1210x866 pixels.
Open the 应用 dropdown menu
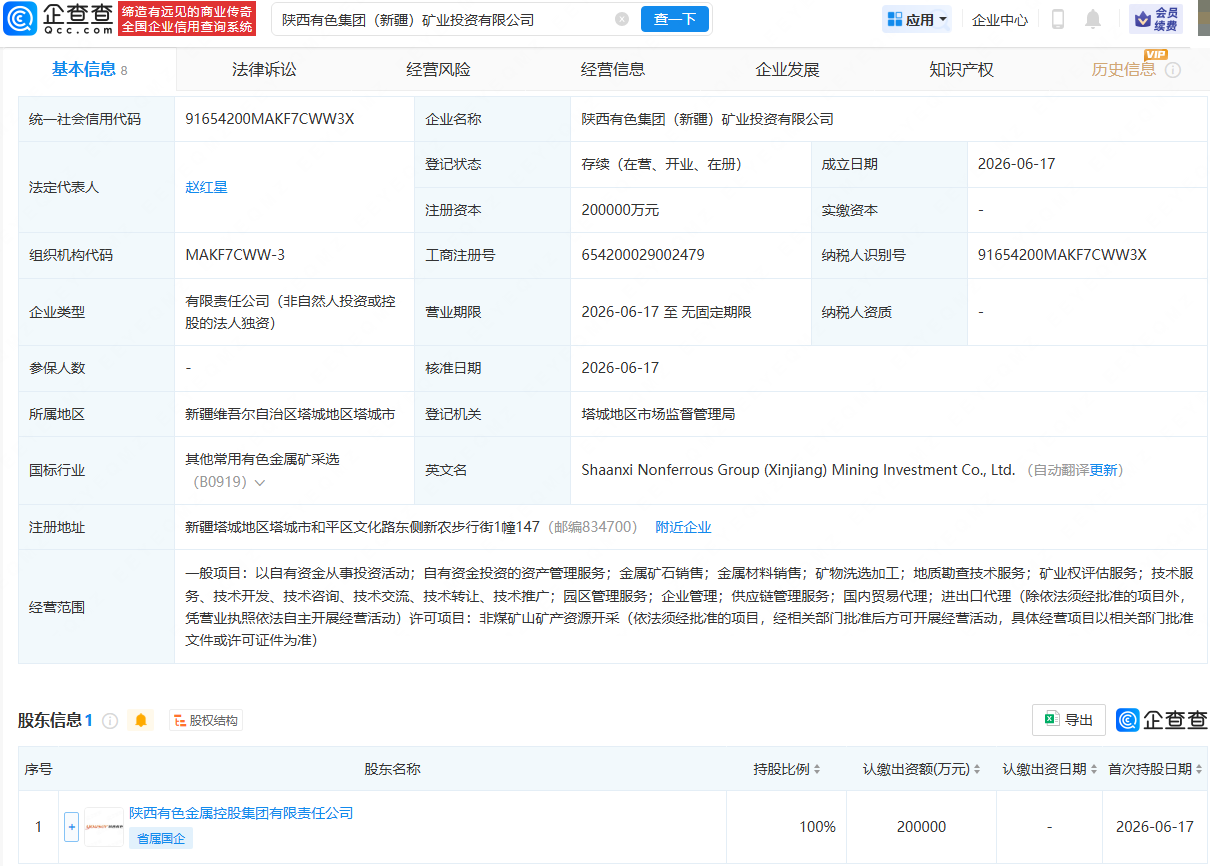pos(917,19)
